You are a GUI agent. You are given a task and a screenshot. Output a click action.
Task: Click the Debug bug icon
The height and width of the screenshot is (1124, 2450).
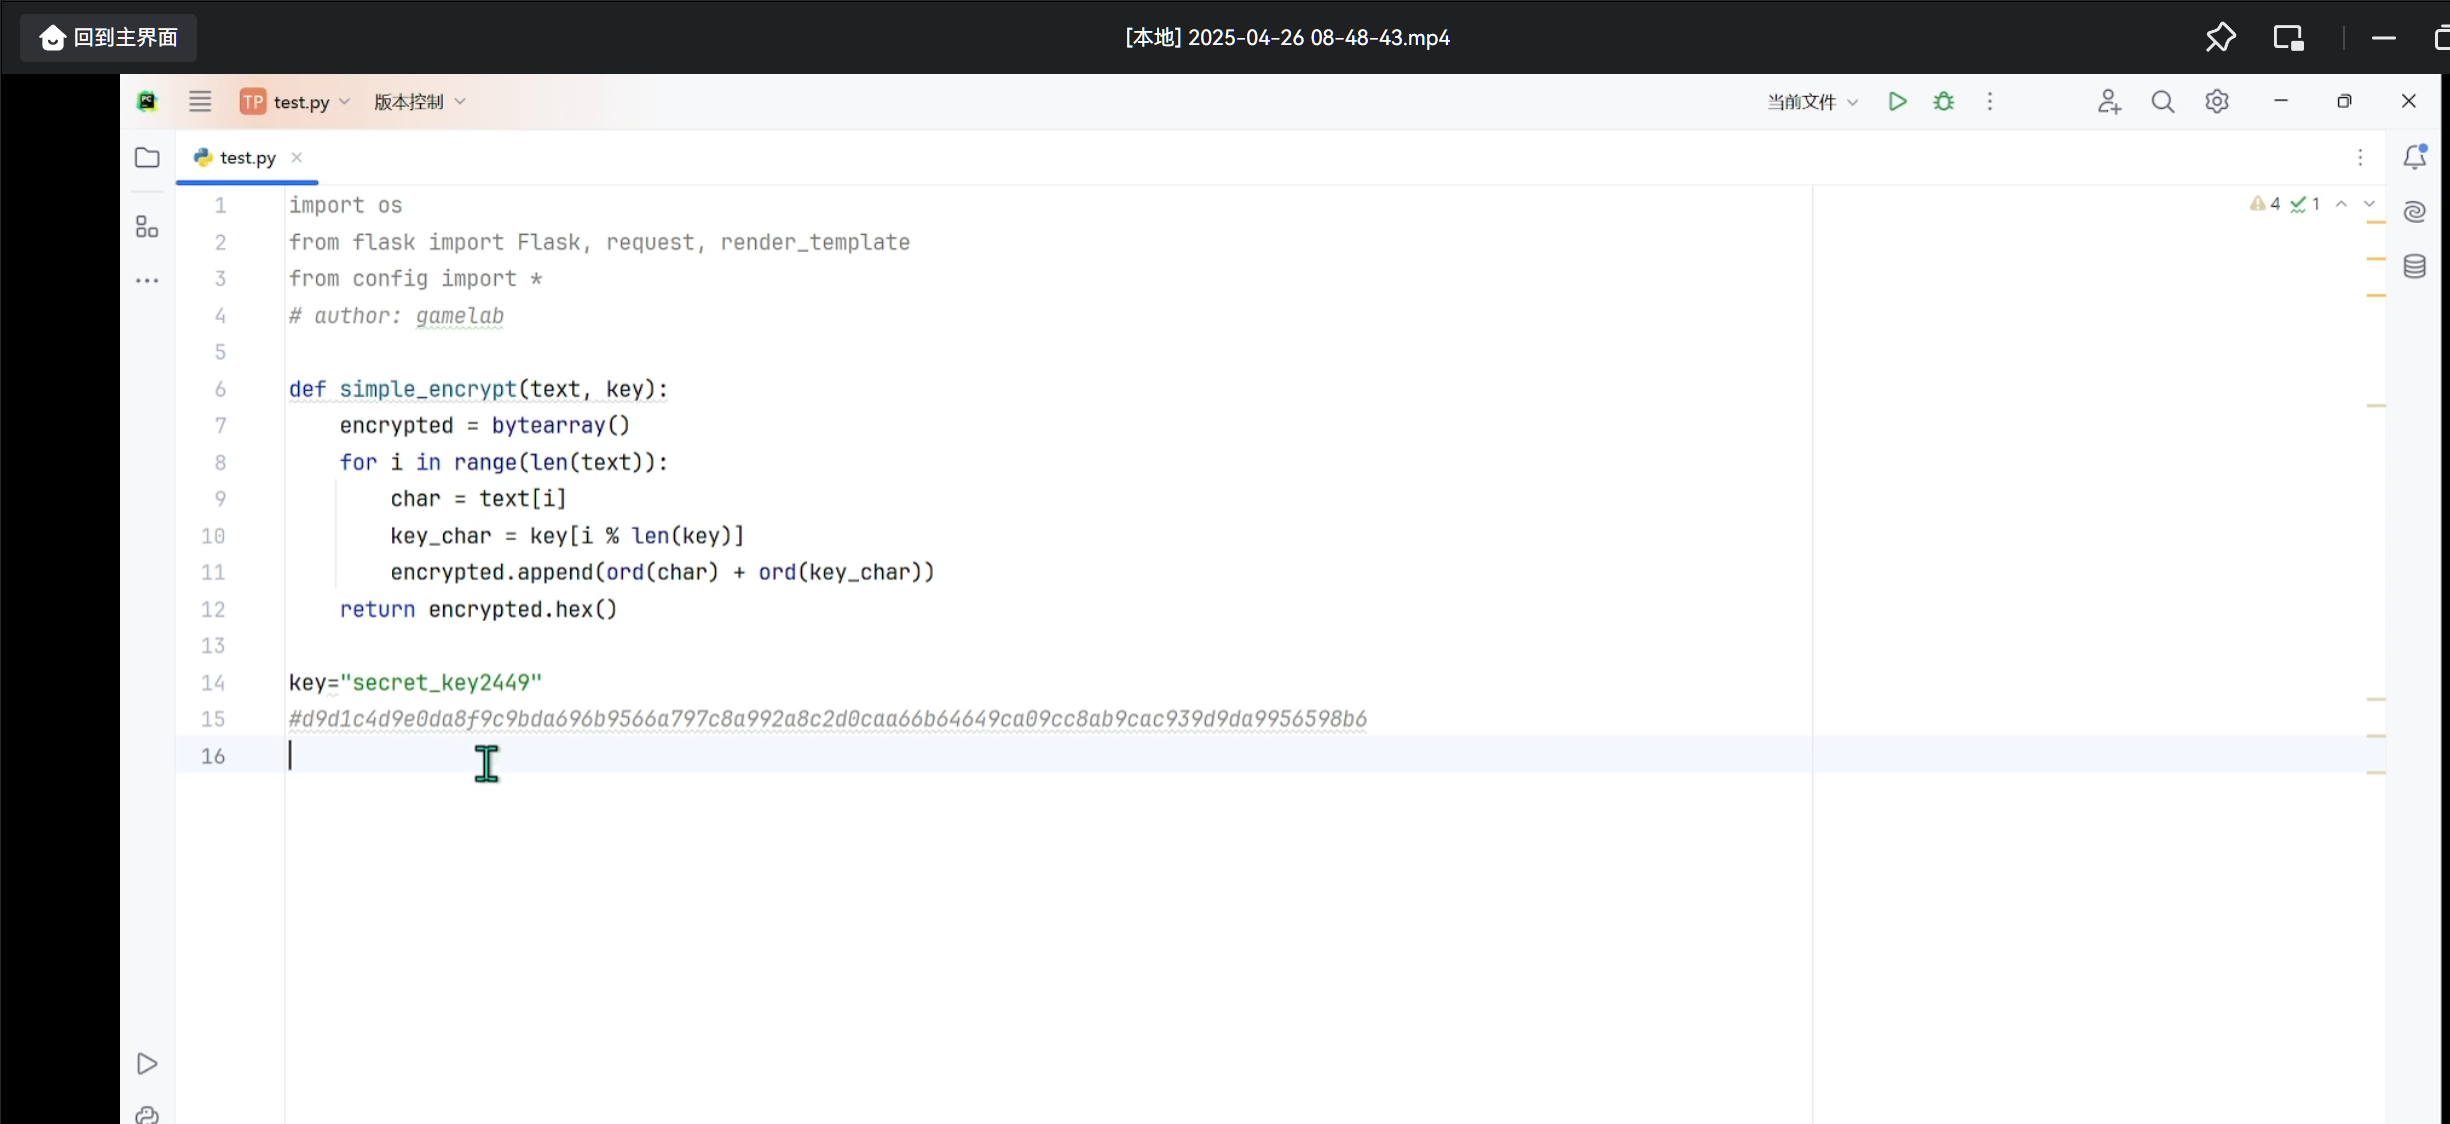[x=1943, y=101]
